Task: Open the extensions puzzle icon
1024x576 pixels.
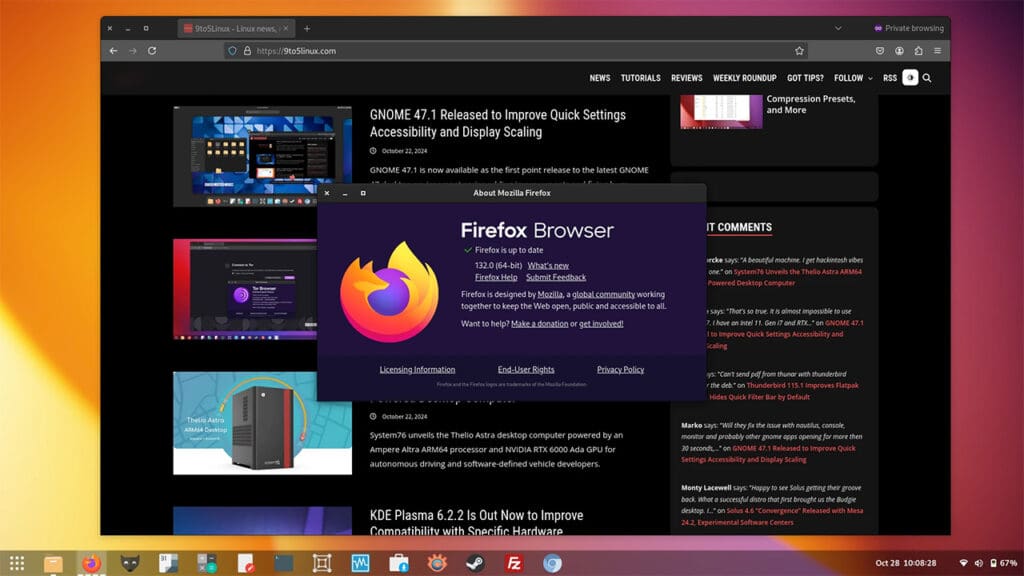Action: (918, 50)
